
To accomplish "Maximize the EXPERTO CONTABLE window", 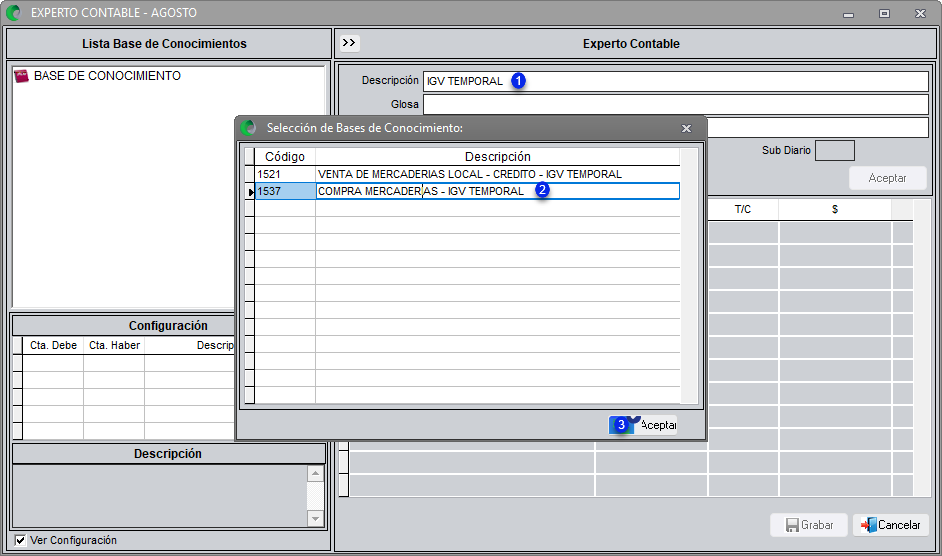I will 884,13.
